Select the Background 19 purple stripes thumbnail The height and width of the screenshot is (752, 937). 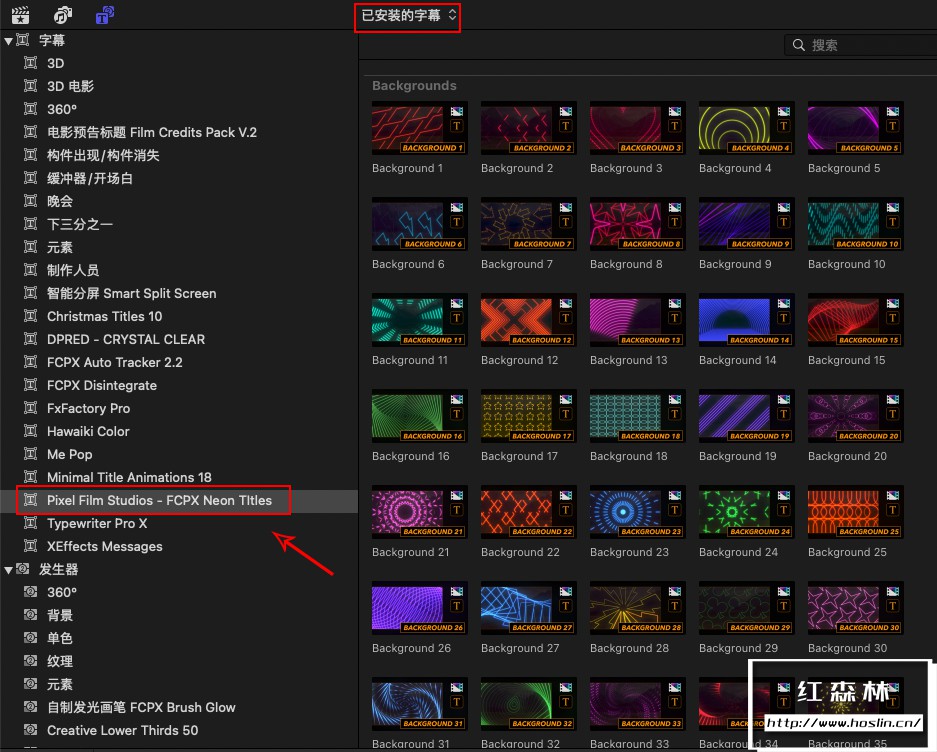[746, 416]
